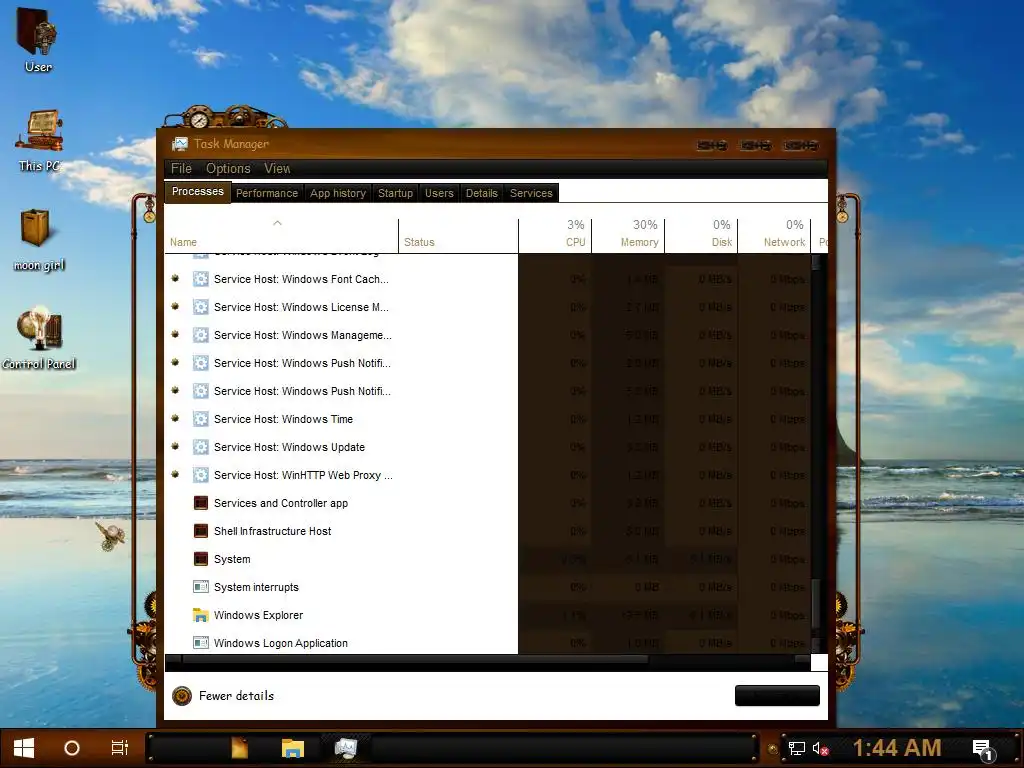Expand Service Host: WinHTTP Web Proxy
This screenshot has height=768, width=1024.
(175, 475)
